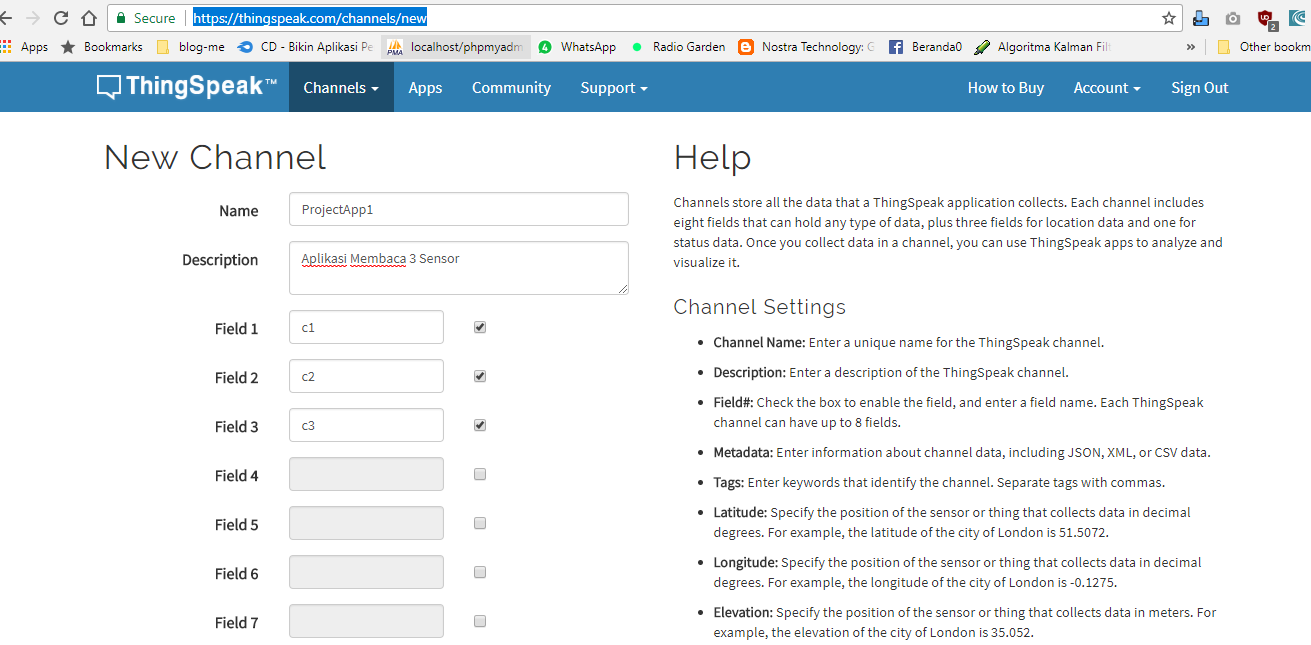Click the Help heading
The height and width of the screenshot is (645, 1311).
point(712,157)
